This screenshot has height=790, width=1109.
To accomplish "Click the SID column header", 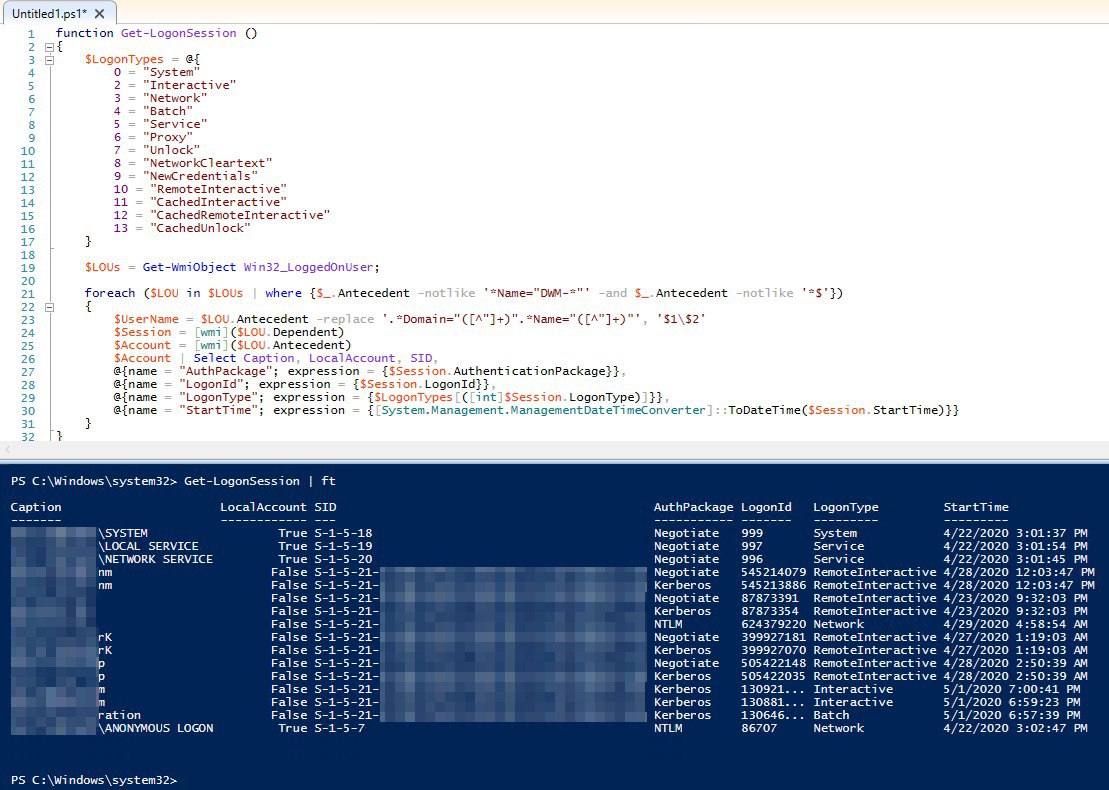I will (x=325, y=507).
